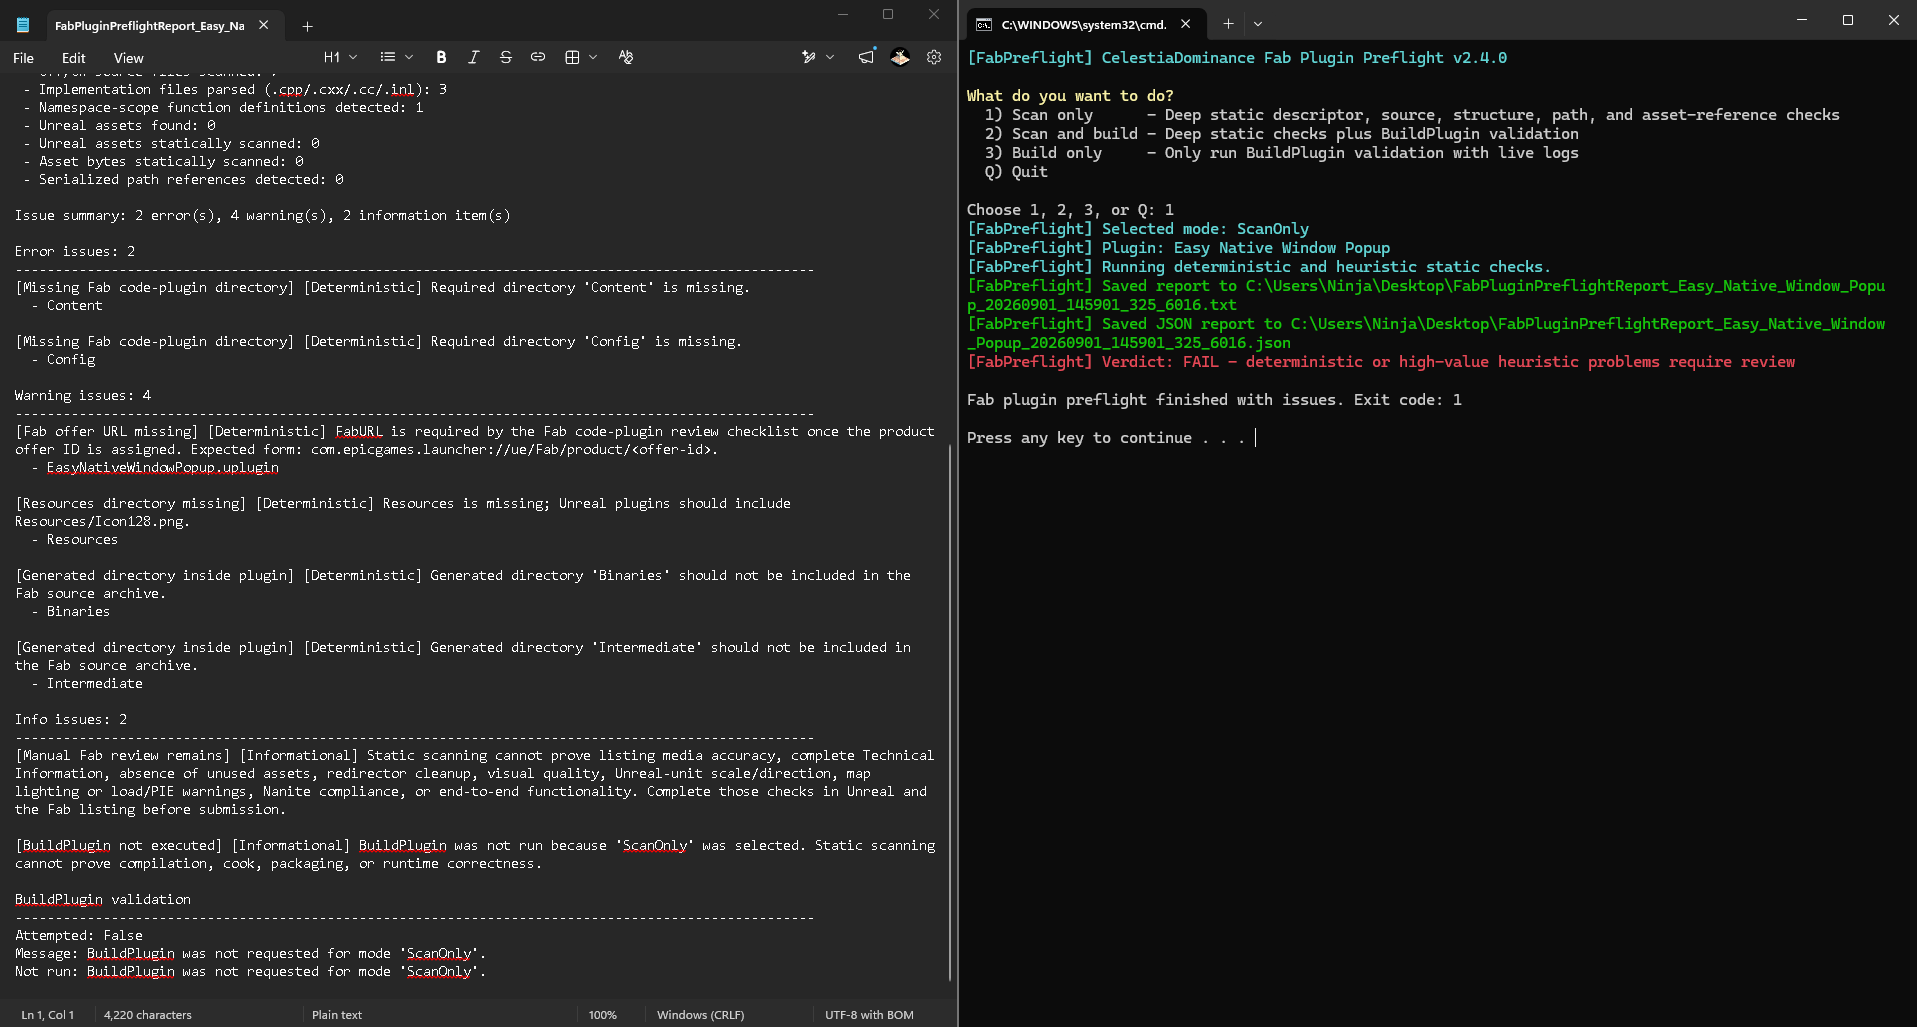Click the Notepad app icon
The width and height of the screenshot is (1917, 1027).
click(23, 25)
